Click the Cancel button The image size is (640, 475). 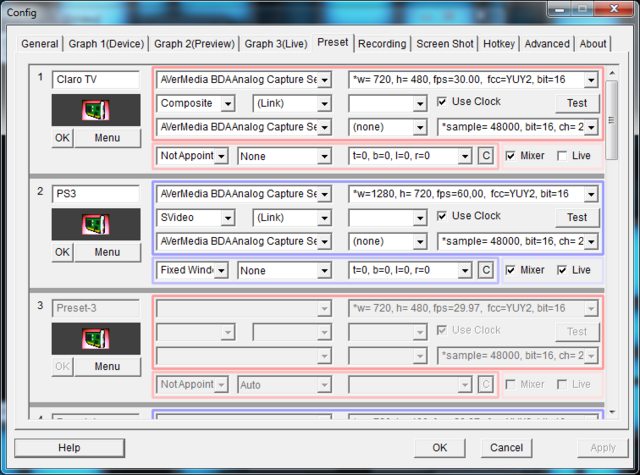(x=507, y=448)
